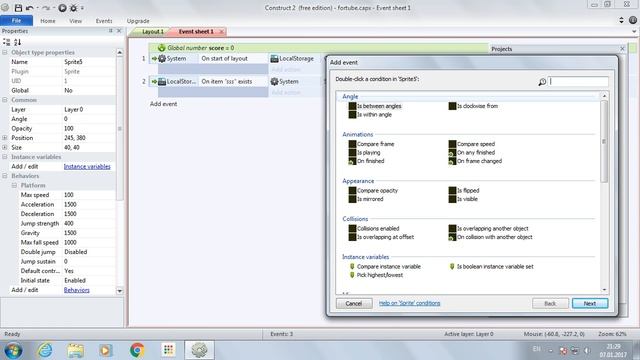Click the global variable score icon
Viewport: 640px width, 360px height.
point(162,48)
